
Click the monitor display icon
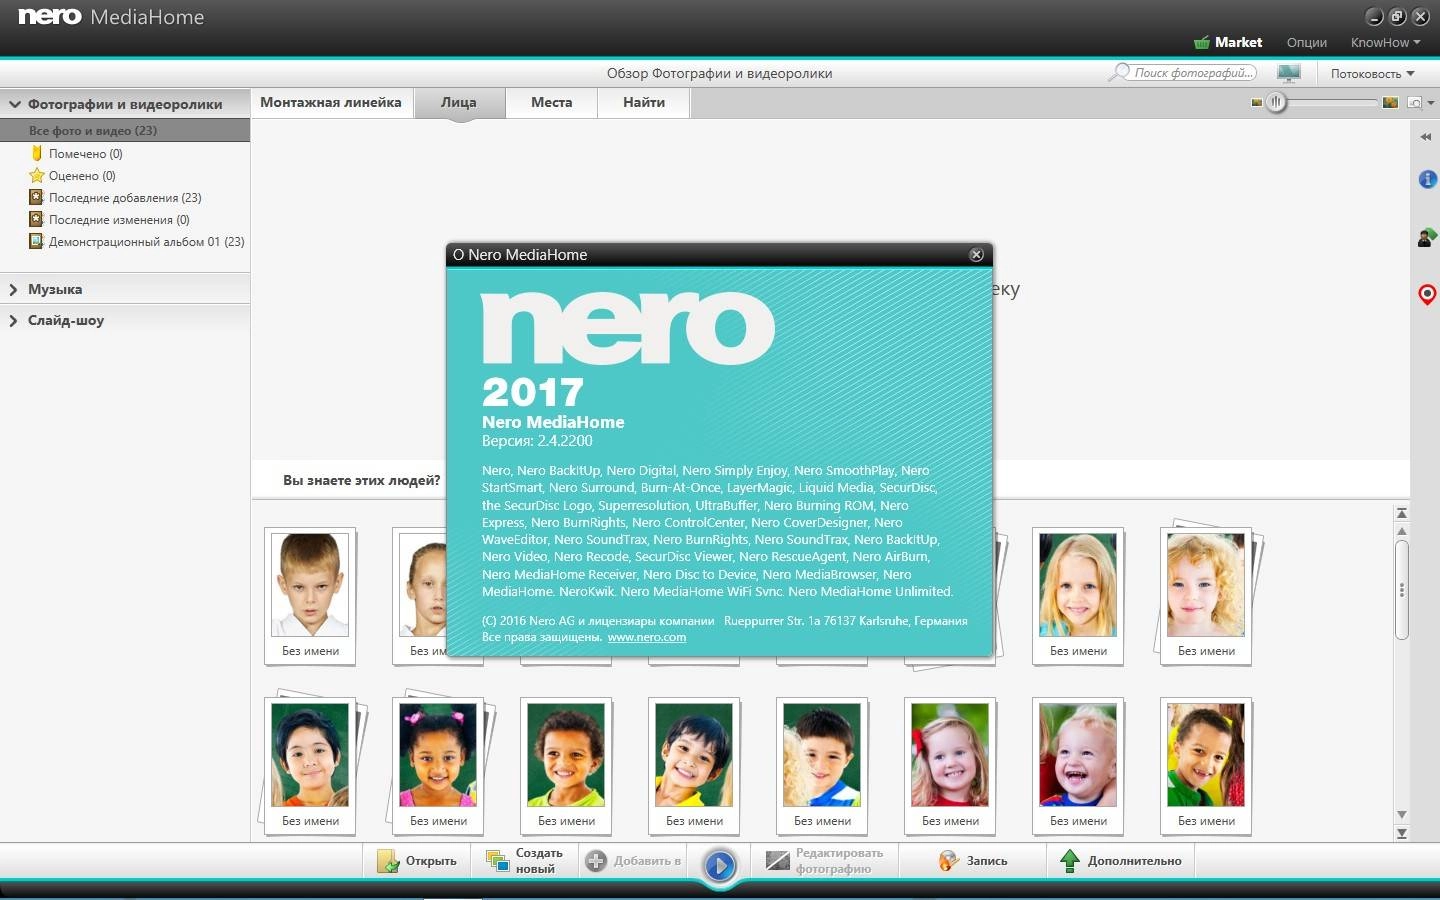coord(1289,73)
